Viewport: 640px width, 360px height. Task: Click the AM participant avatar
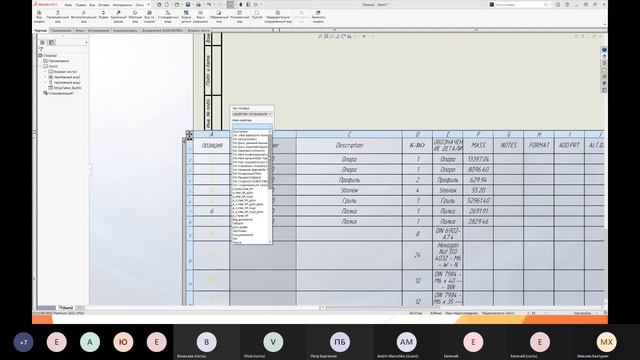click(x=406, y=342)
